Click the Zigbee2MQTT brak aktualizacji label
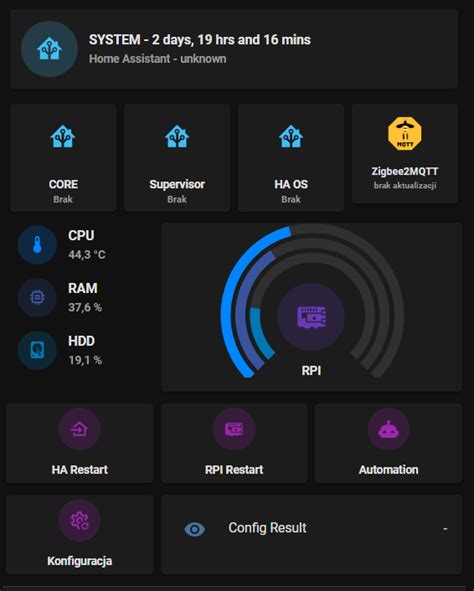Screen dimensions: 474x591 pyautogui.click(x=405, y=185)
